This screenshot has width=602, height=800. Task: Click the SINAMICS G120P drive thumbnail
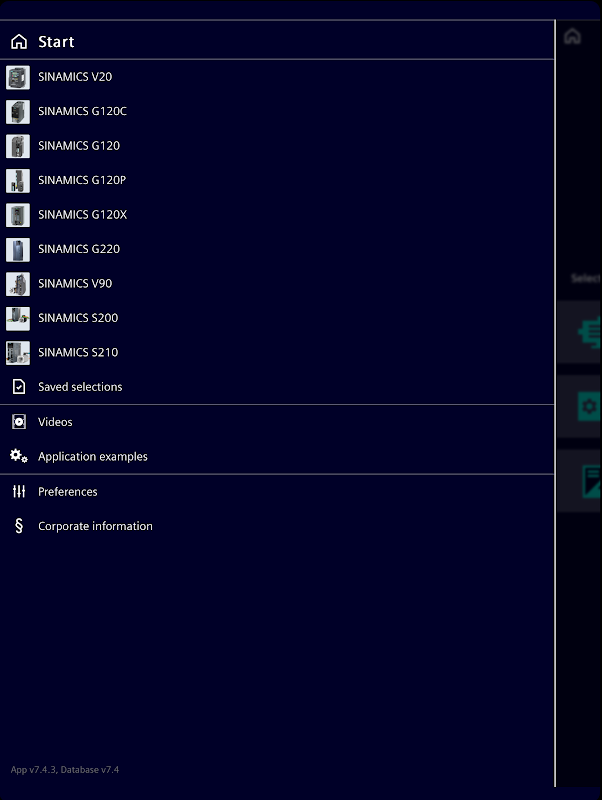[x=18, y=181]
